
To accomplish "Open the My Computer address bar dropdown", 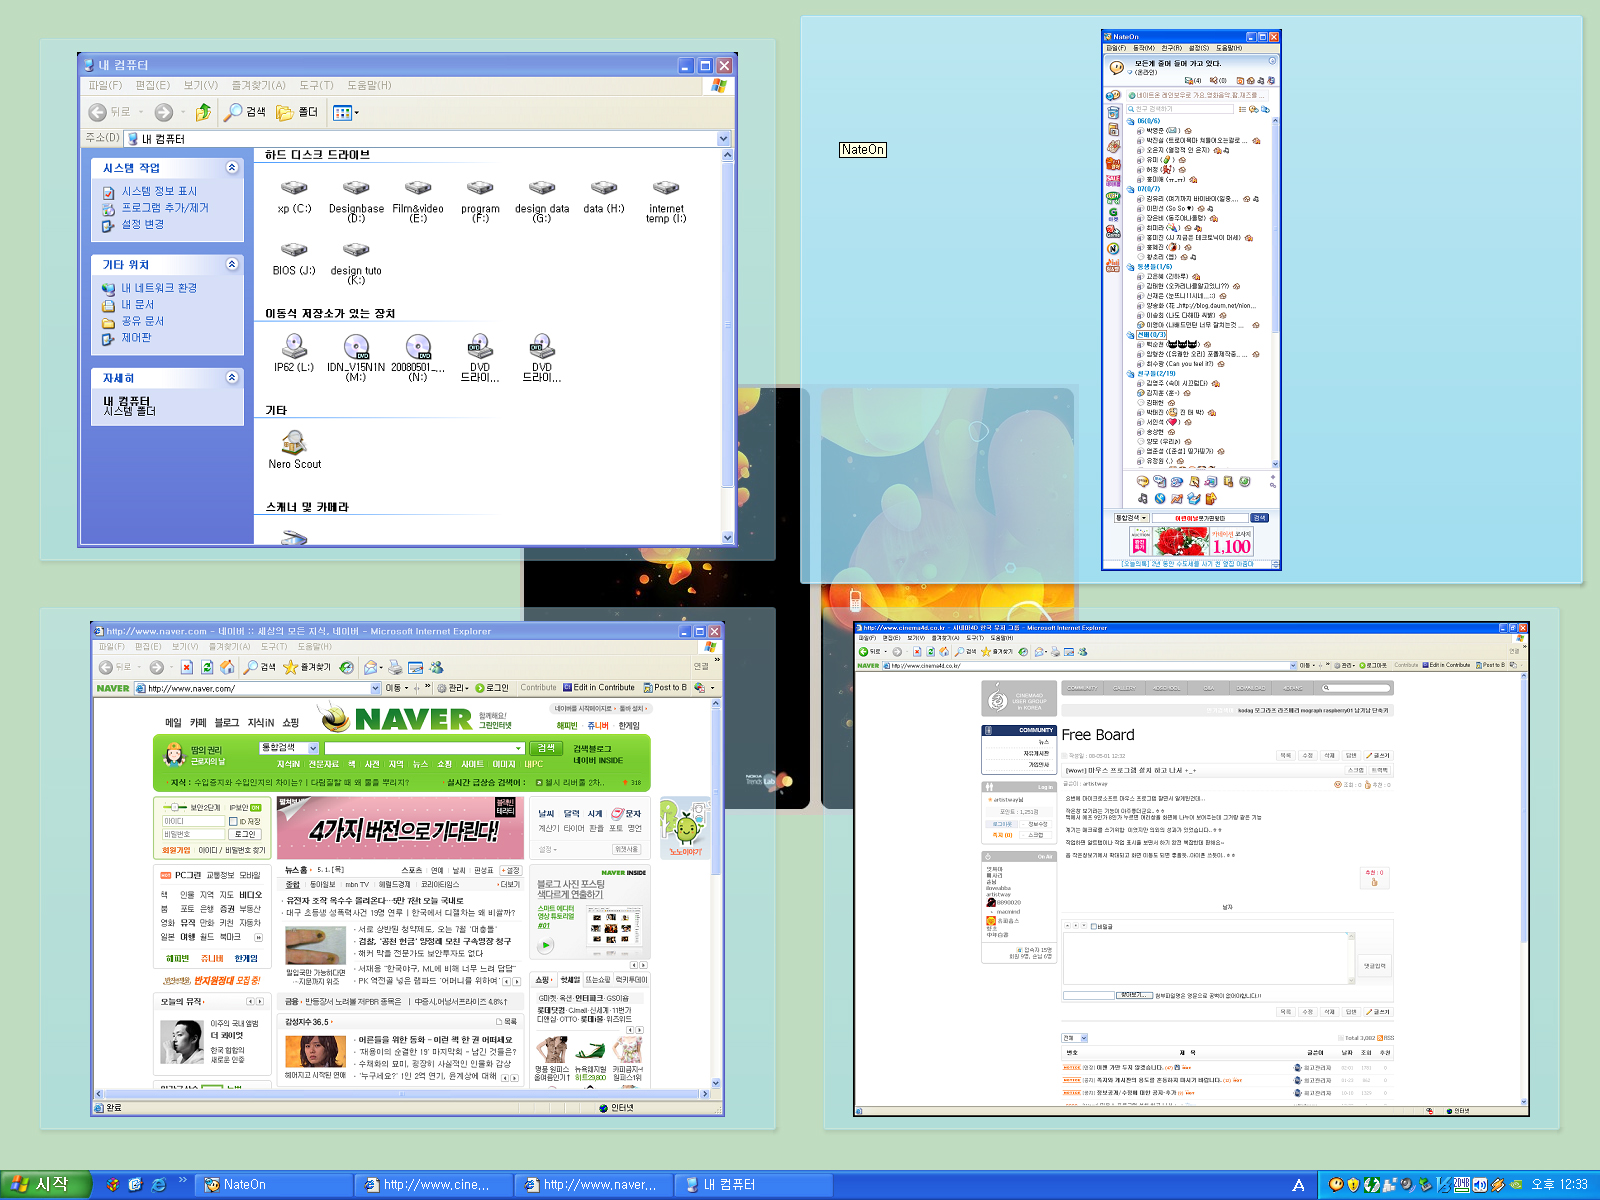I will pos(724,139).
